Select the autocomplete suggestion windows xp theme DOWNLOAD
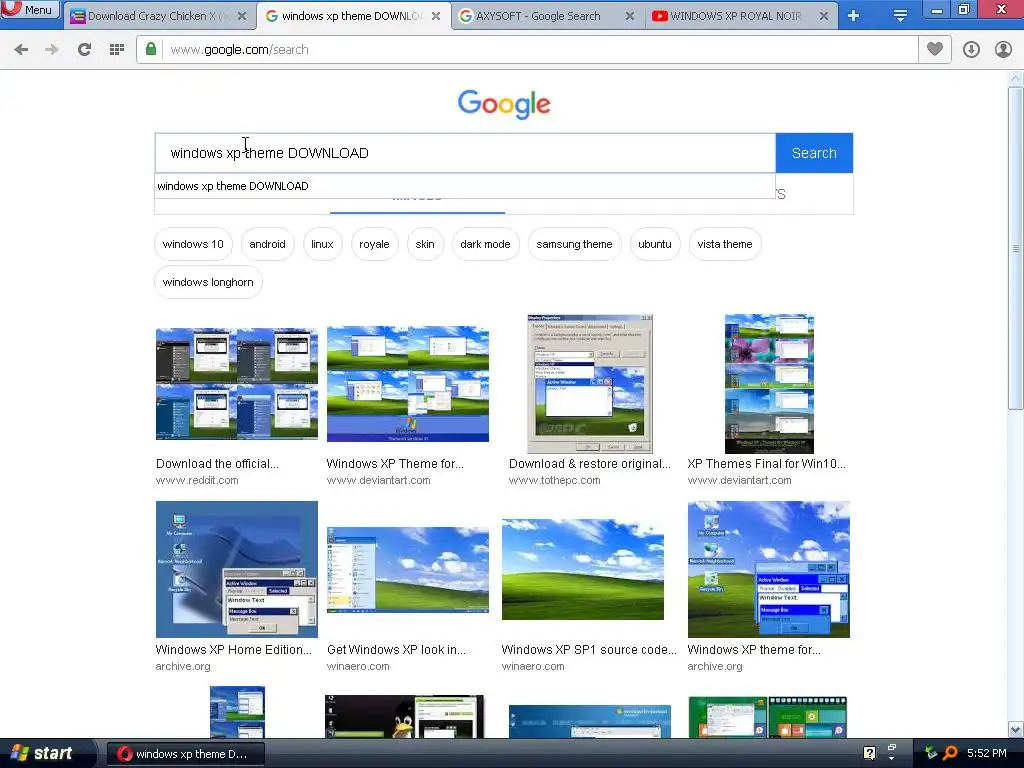 tap(465, 186)
